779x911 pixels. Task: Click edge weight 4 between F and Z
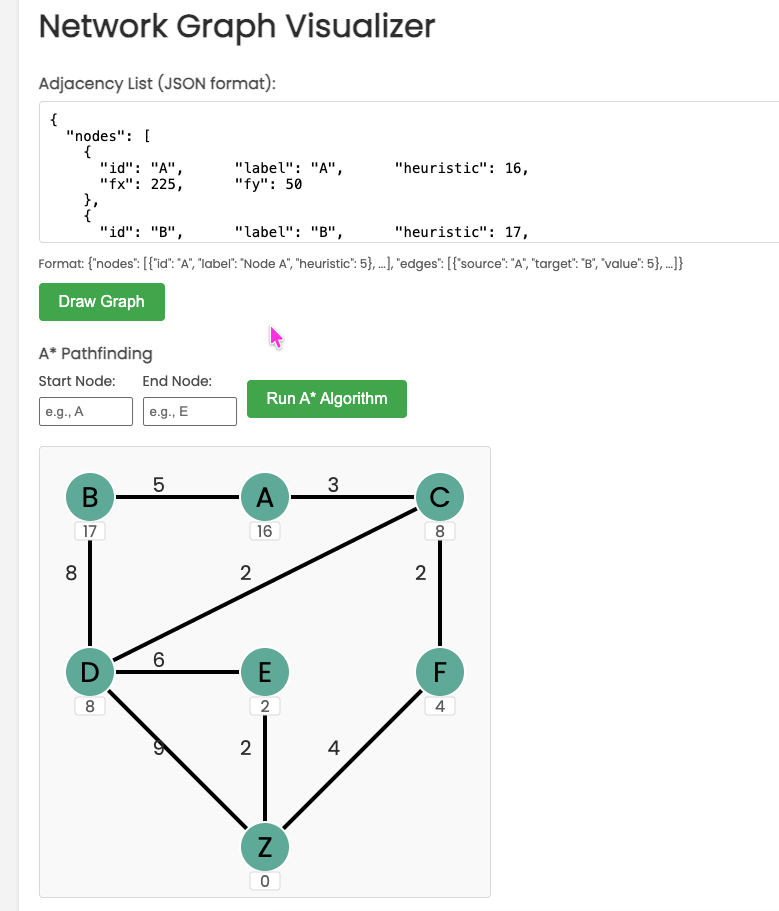tap(334, 748)
